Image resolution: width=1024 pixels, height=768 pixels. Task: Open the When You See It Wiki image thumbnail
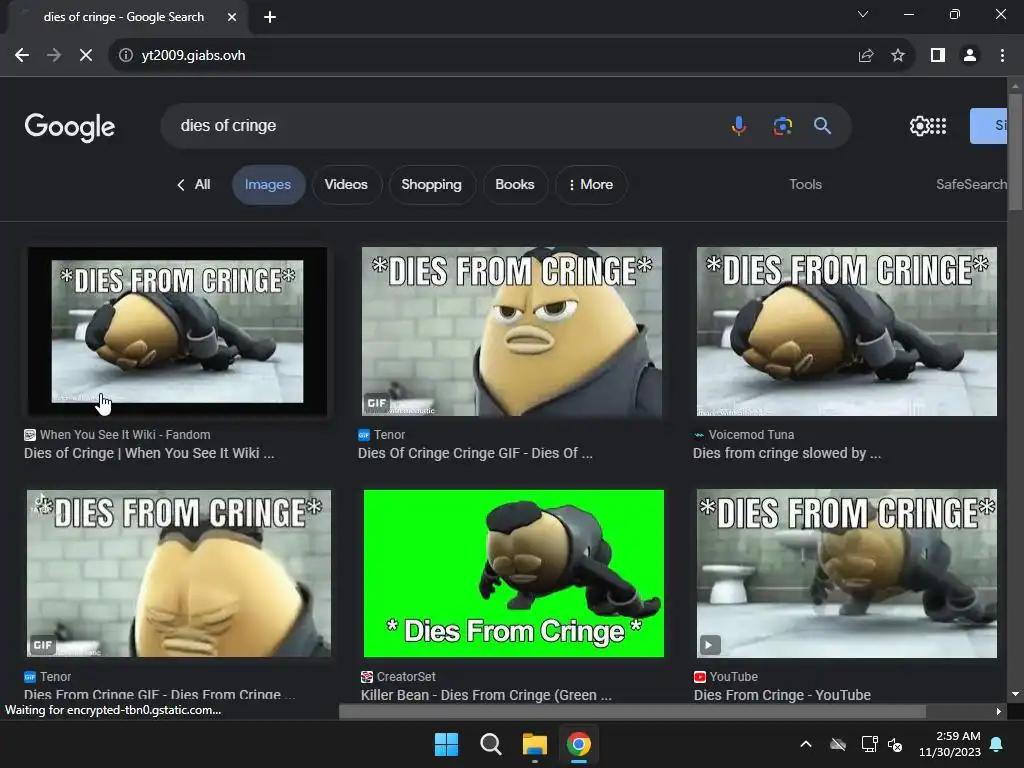[x=177, y=331]
